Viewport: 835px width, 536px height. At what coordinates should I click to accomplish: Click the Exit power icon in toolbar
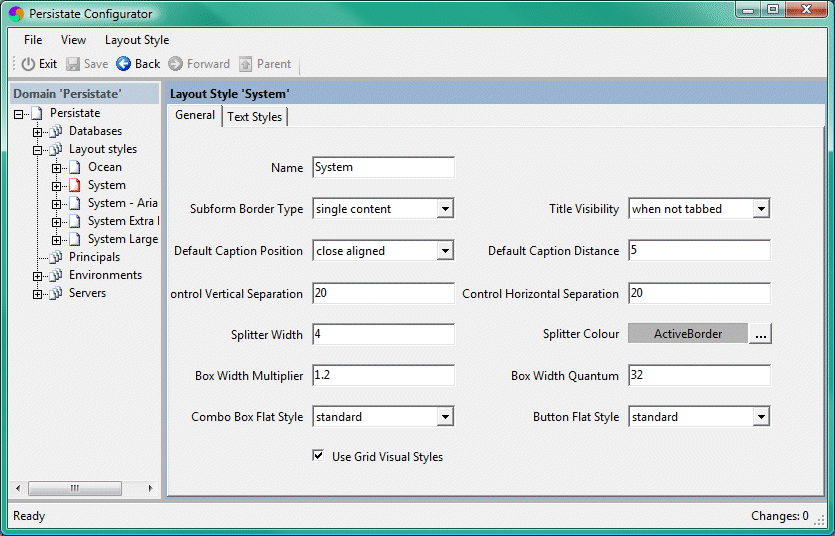[x=28, y=64]
